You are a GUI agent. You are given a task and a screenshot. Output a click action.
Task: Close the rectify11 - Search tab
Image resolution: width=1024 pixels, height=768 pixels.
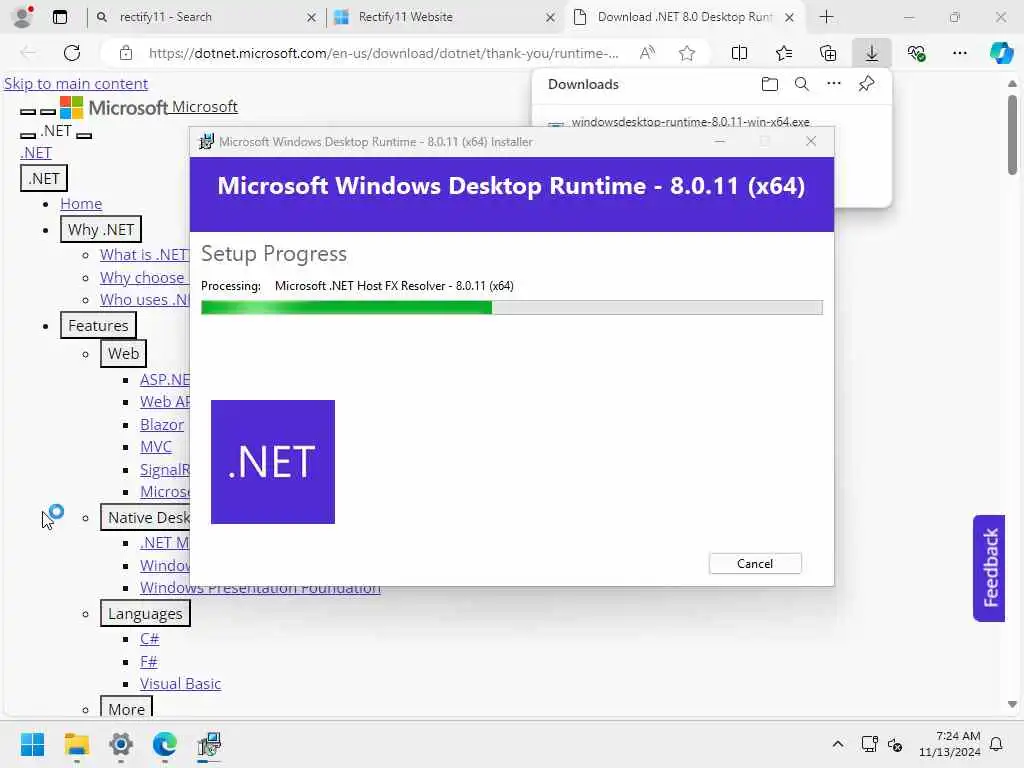(312, 18)
